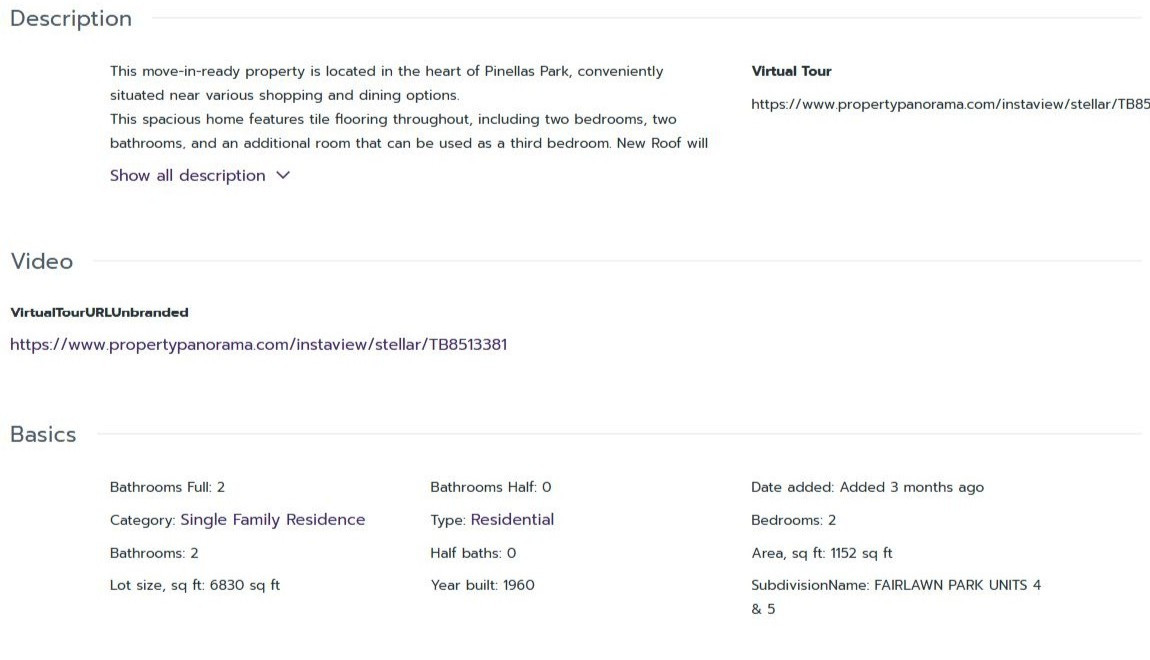This screenshot has height=660, width=1150.
Task: Select the Residential type link
Action: click(x=512, y=519)
